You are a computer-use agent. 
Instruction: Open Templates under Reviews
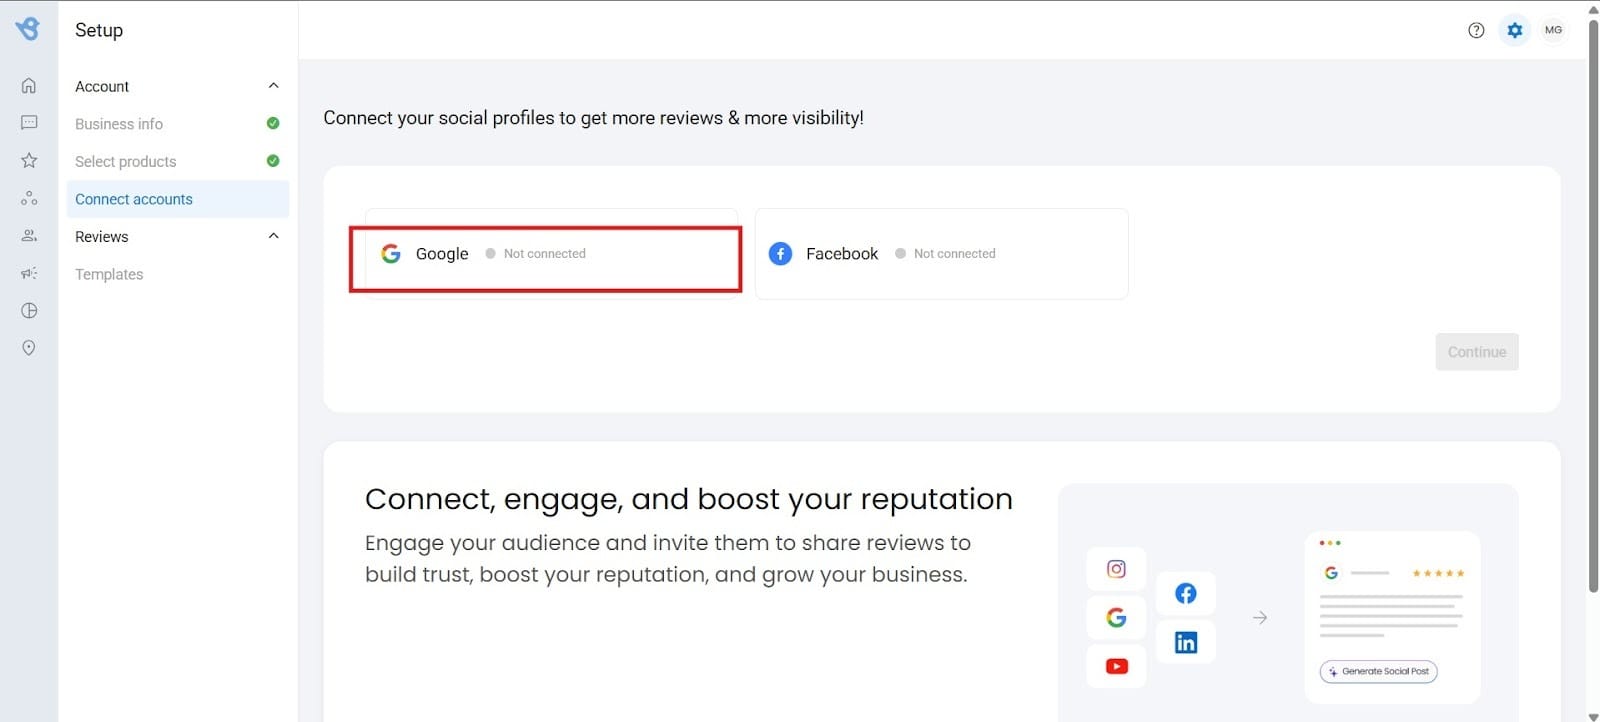[x=109, y=274]
